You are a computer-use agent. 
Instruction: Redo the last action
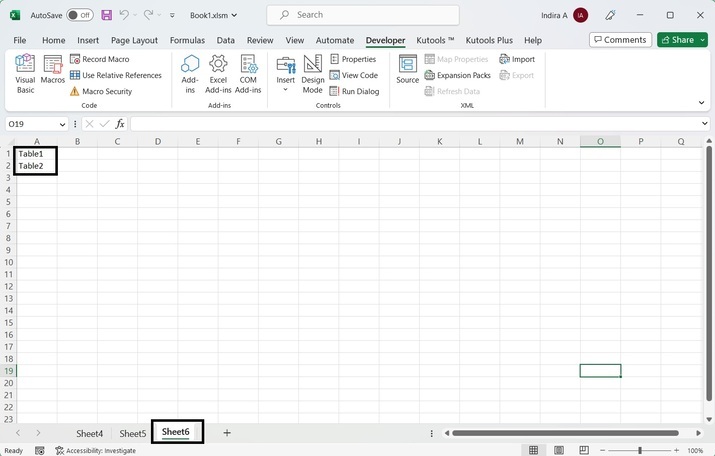148,15
